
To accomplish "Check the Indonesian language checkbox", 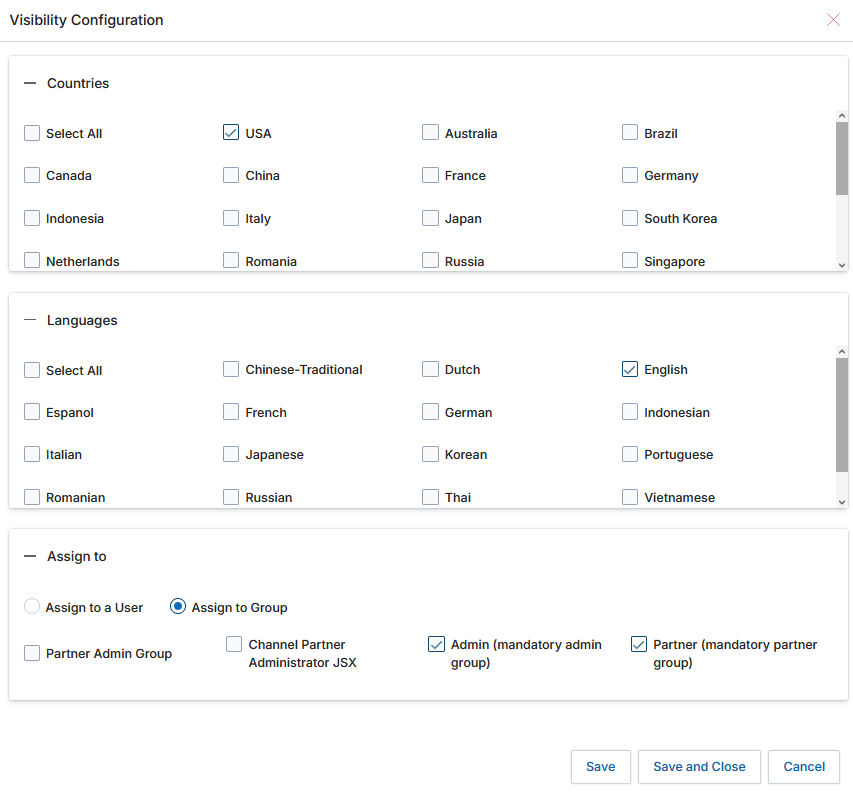I will [x=630, y=412].
